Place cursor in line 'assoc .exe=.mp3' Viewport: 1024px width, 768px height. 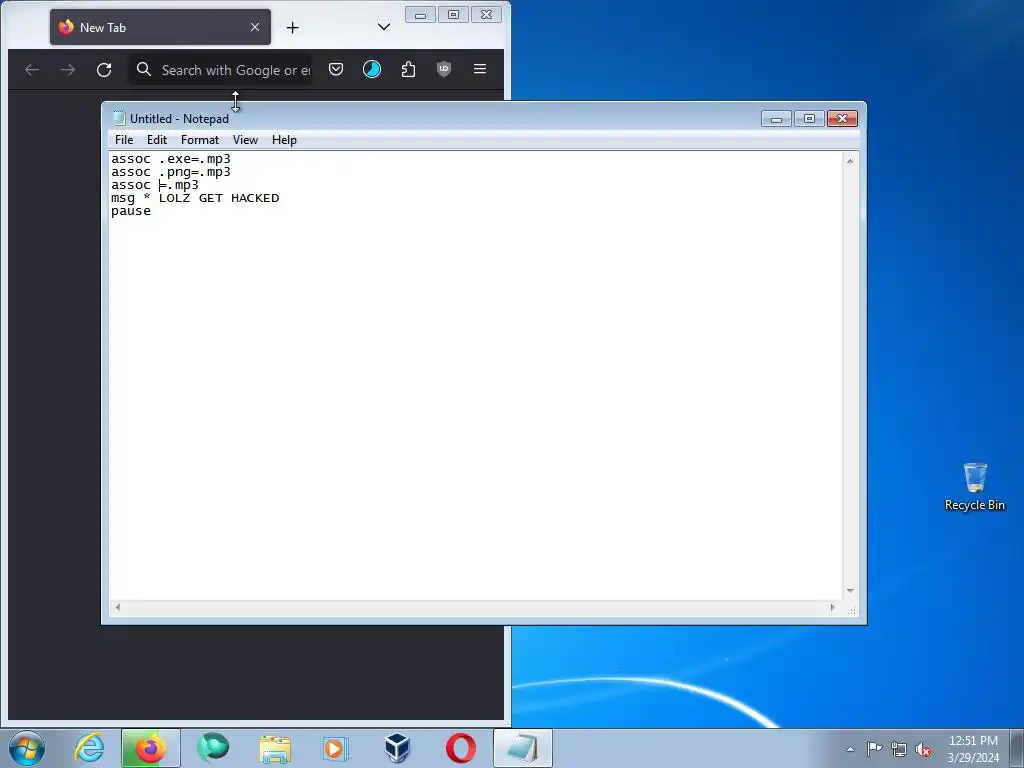click(x=170, y=159)
